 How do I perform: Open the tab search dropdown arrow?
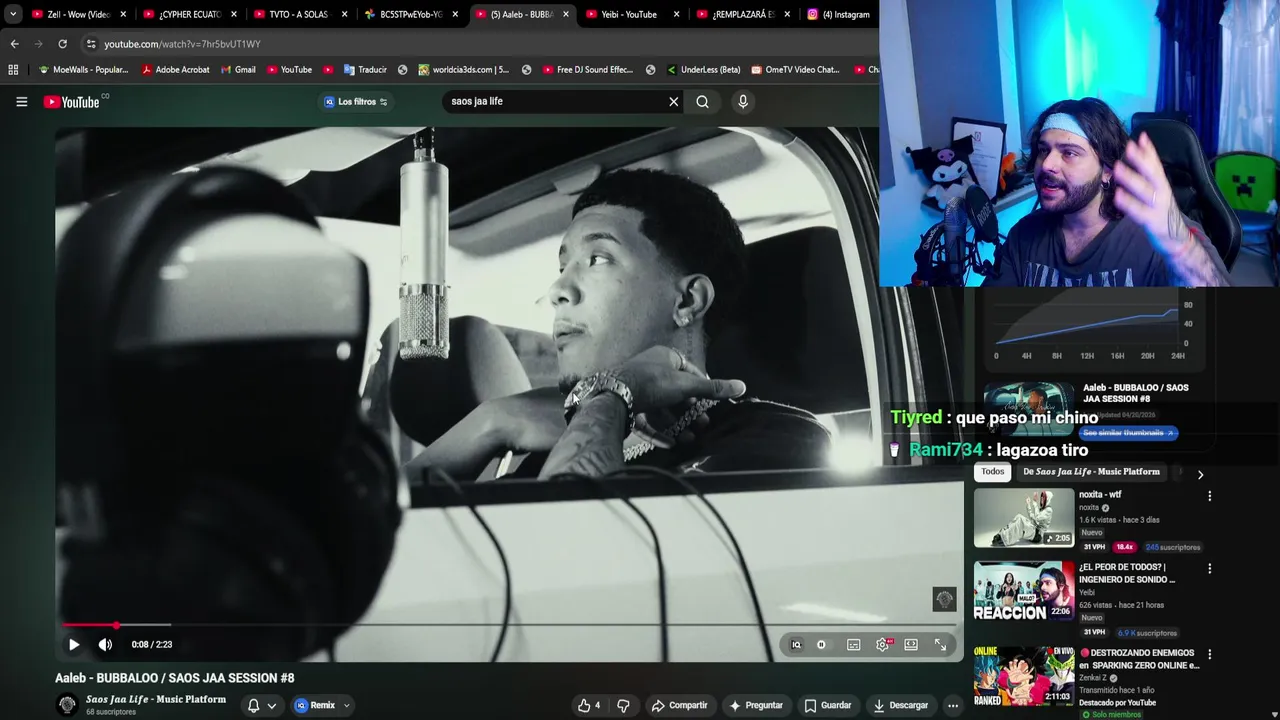(x=12, y=14)
